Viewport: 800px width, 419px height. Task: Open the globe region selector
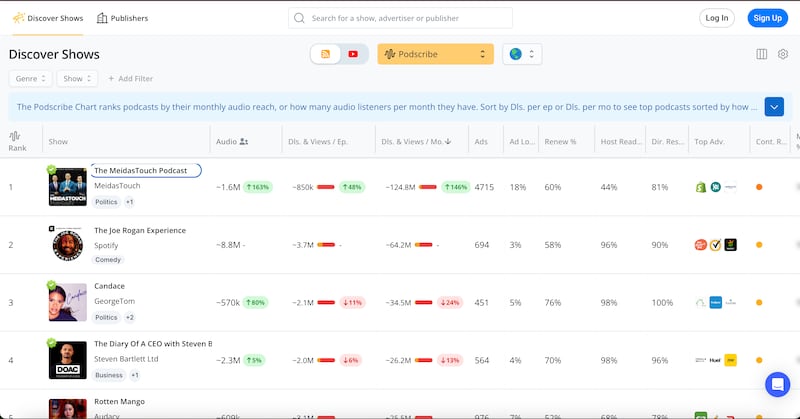[522, 54]
